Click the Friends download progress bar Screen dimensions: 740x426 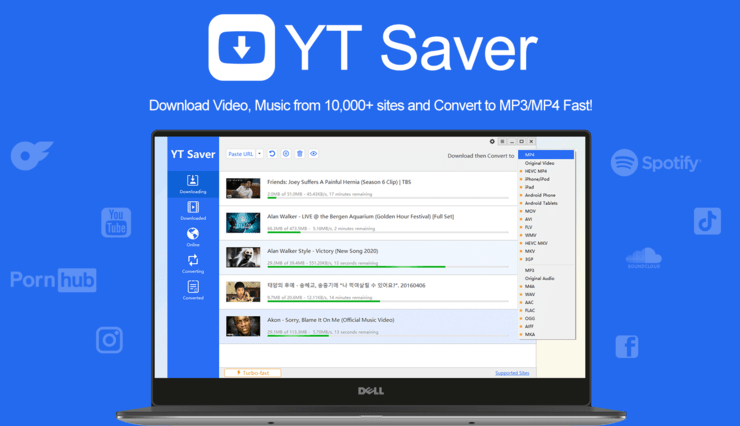(x=388, y=198)
